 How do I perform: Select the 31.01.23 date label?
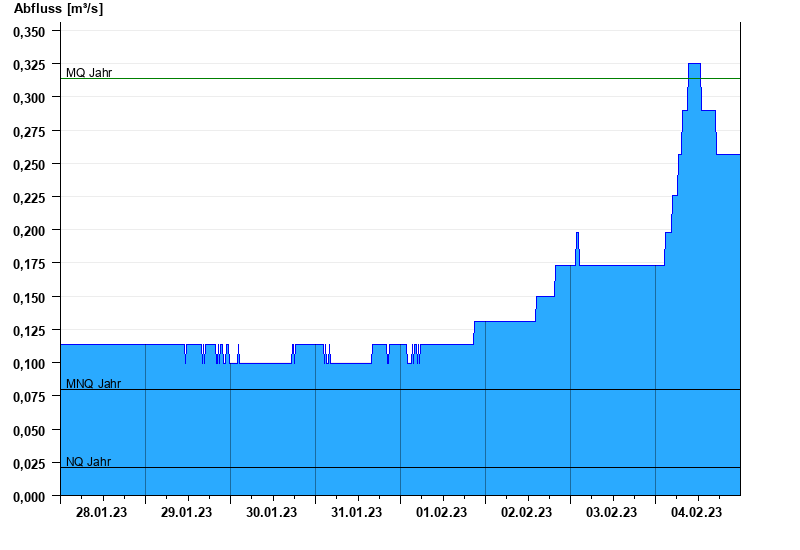[357, 513]
